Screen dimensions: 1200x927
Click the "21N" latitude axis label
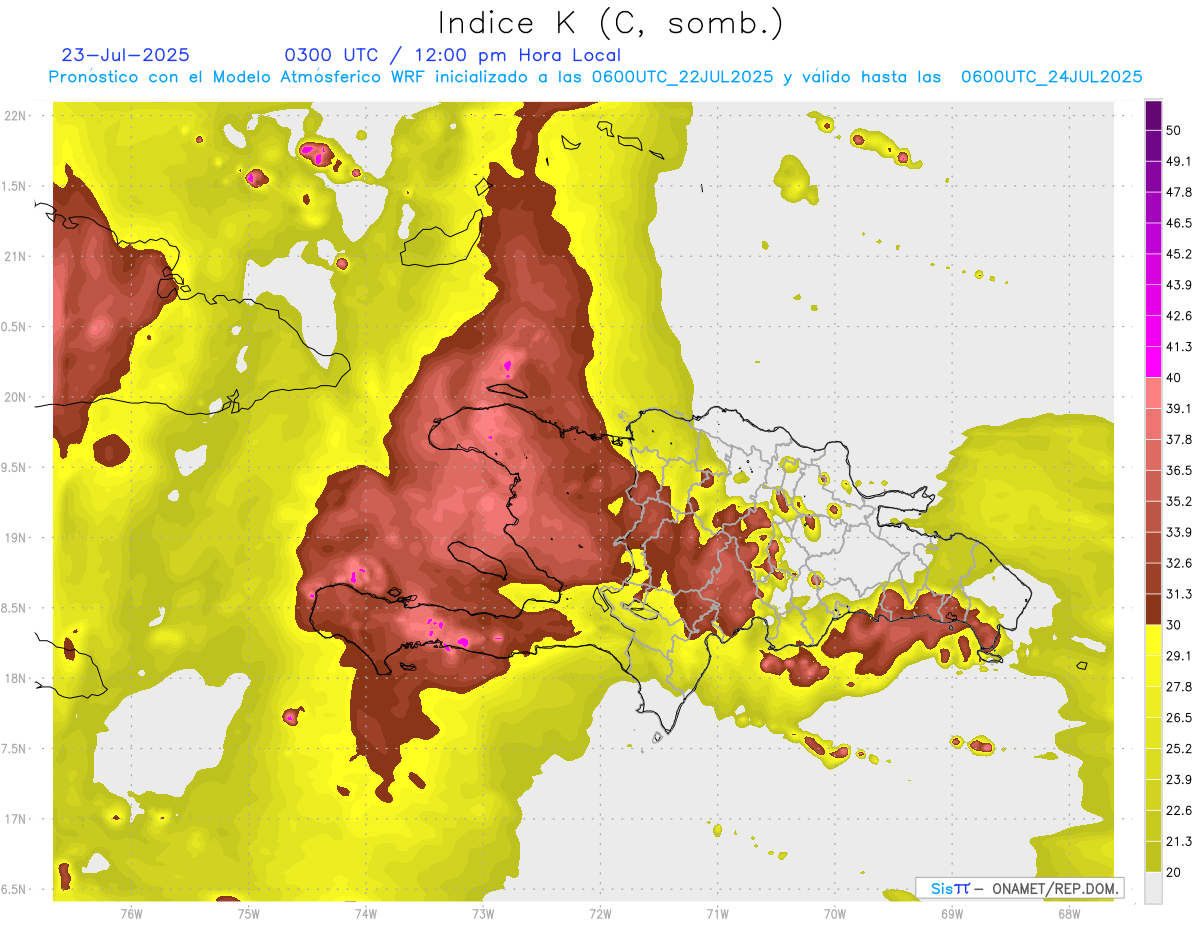(x=17, y=257)
